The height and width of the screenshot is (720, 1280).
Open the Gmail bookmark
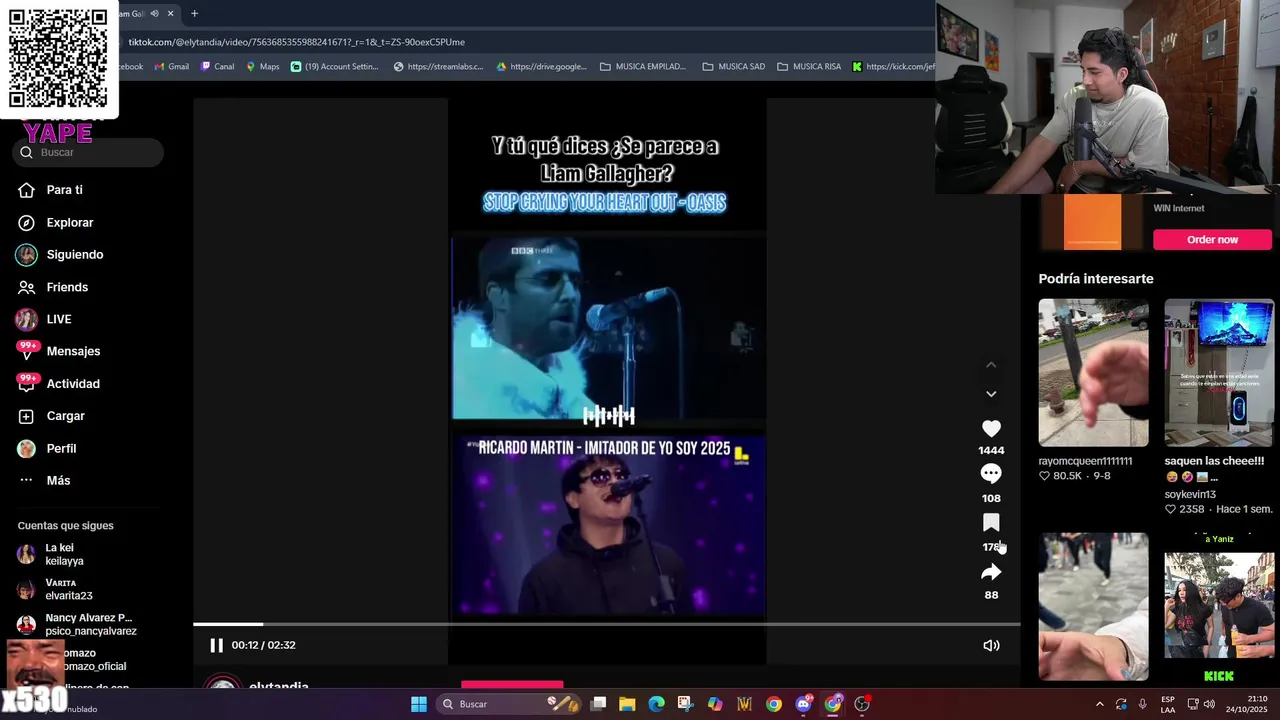(x=171, y=67)
